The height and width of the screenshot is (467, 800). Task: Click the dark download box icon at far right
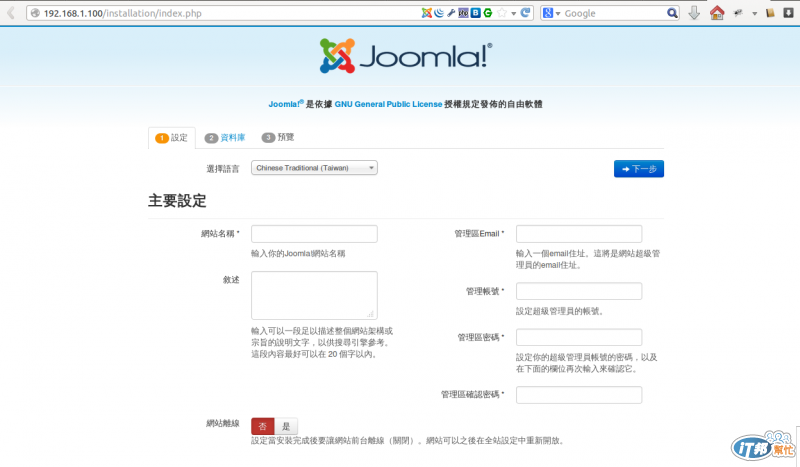tap(788, 13)
